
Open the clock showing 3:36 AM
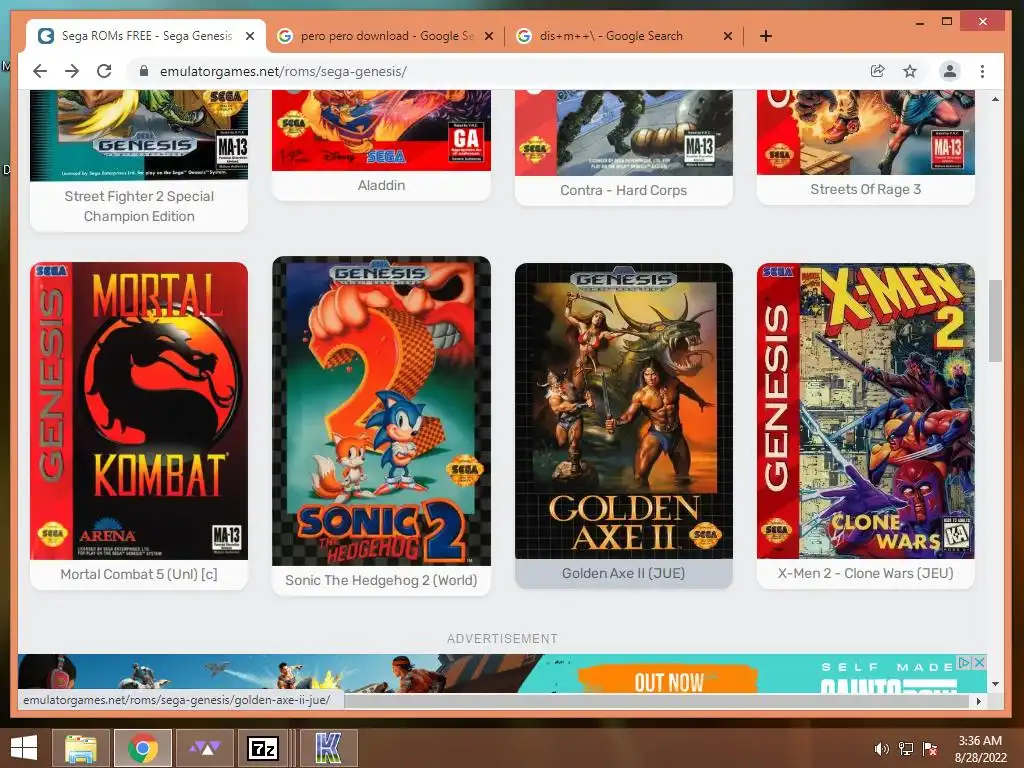tap(980, 748)
